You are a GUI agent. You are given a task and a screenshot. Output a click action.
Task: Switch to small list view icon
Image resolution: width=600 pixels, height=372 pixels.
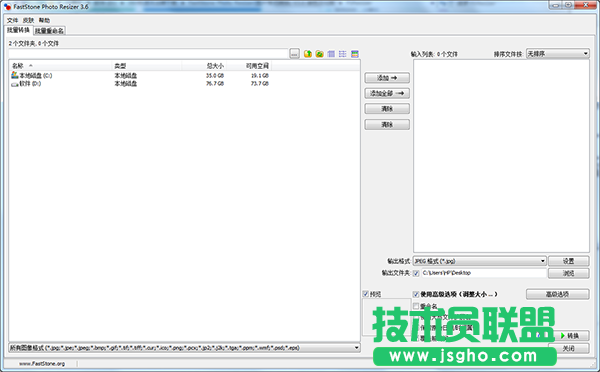tap(343, 54)
